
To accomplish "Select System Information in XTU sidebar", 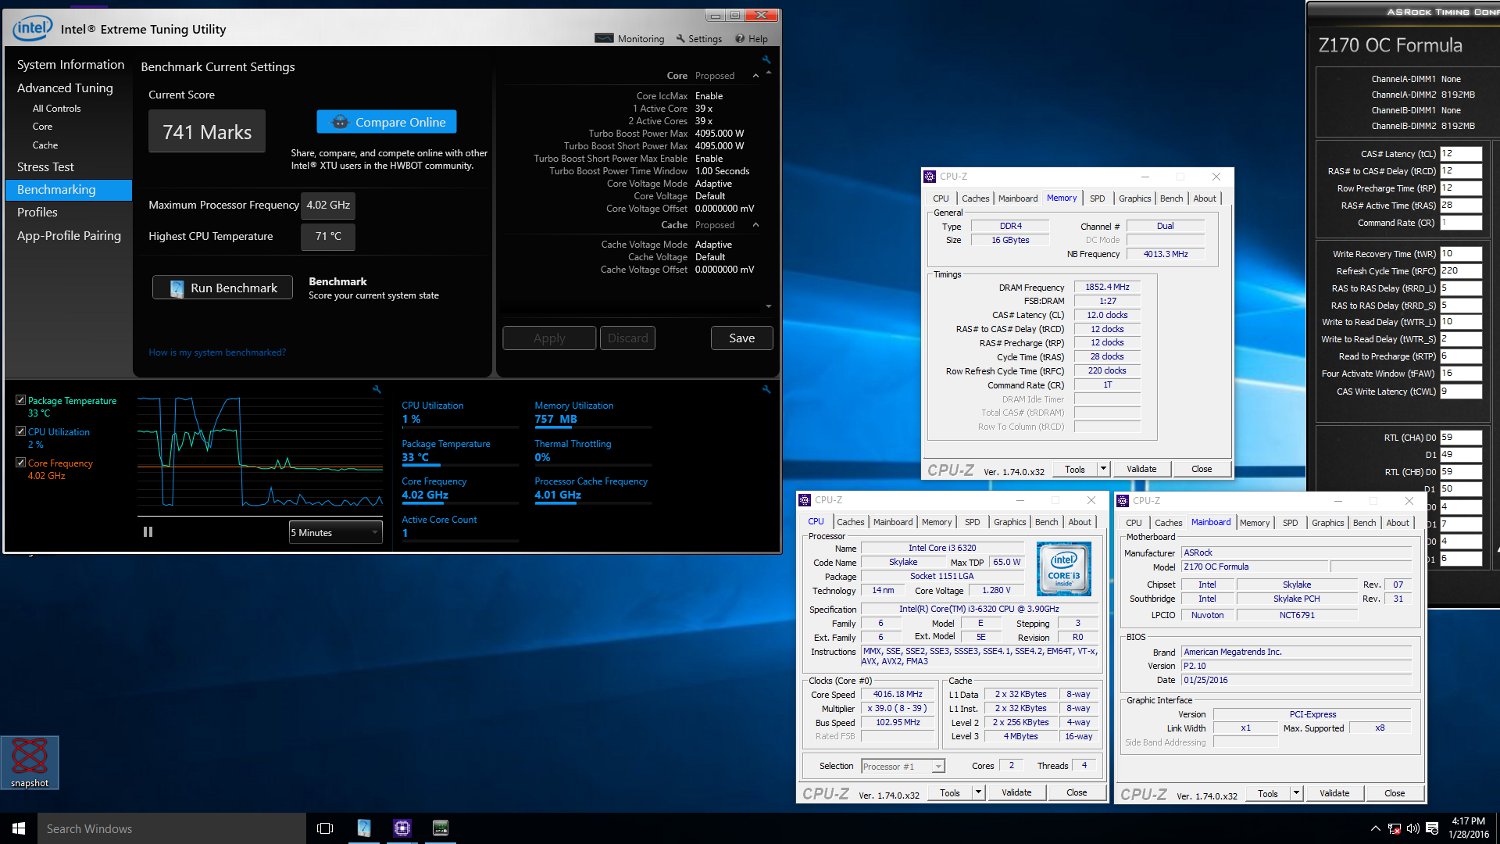I will click(71, 64).
